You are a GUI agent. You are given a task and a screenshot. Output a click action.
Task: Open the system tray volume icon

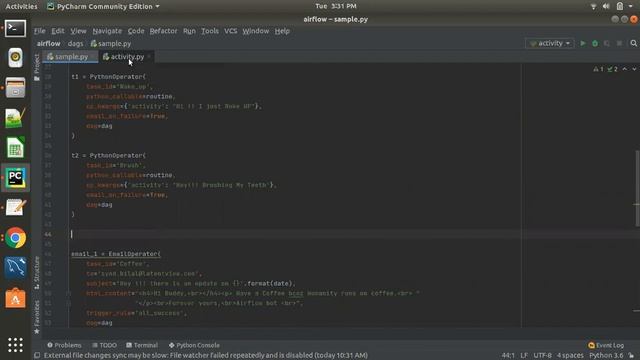[606, 6]
